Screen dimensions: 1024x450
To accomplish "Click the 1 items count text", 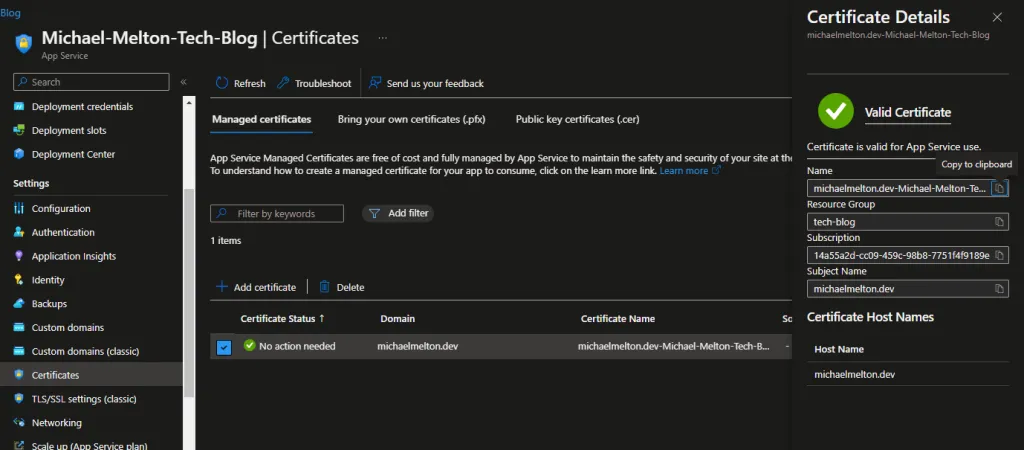I will pos(226,240).
